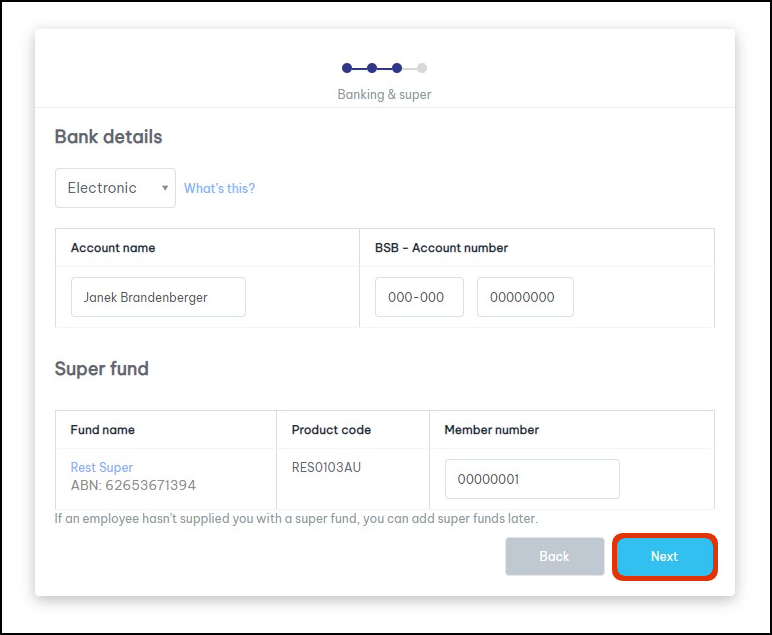Image resolution: width=772 pixels, height=635 pixels.
Task: Click the note about adding super funds later
Action: pos(296,519)
